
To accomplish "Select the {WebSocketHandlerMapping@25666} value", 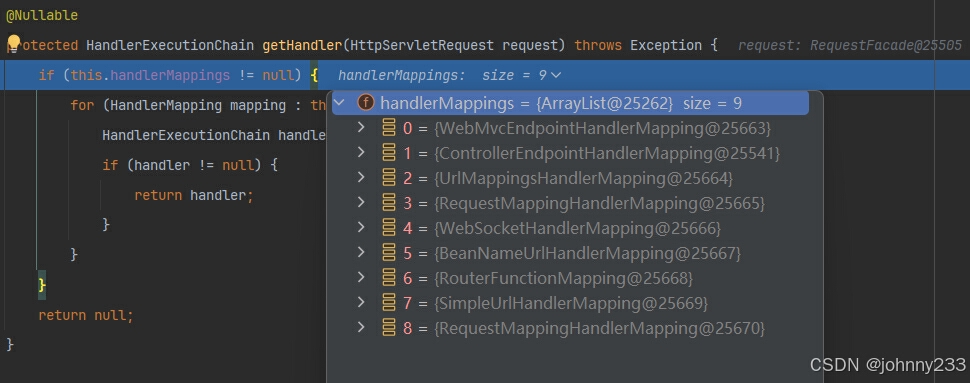I will click(x=578, y=229).
